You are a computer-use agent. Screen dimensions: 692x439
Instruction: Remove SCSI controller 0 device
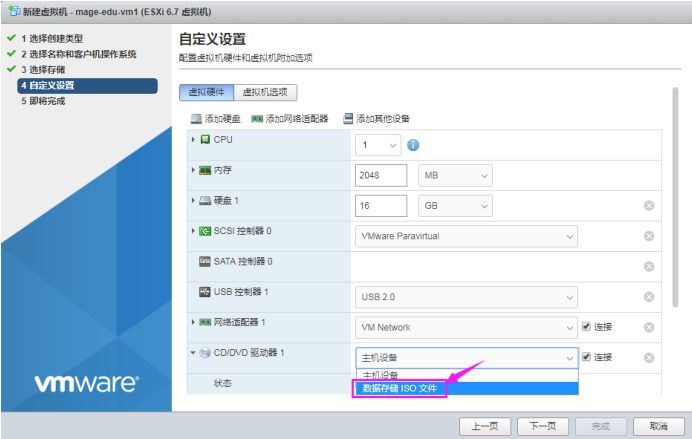(649, 236)
